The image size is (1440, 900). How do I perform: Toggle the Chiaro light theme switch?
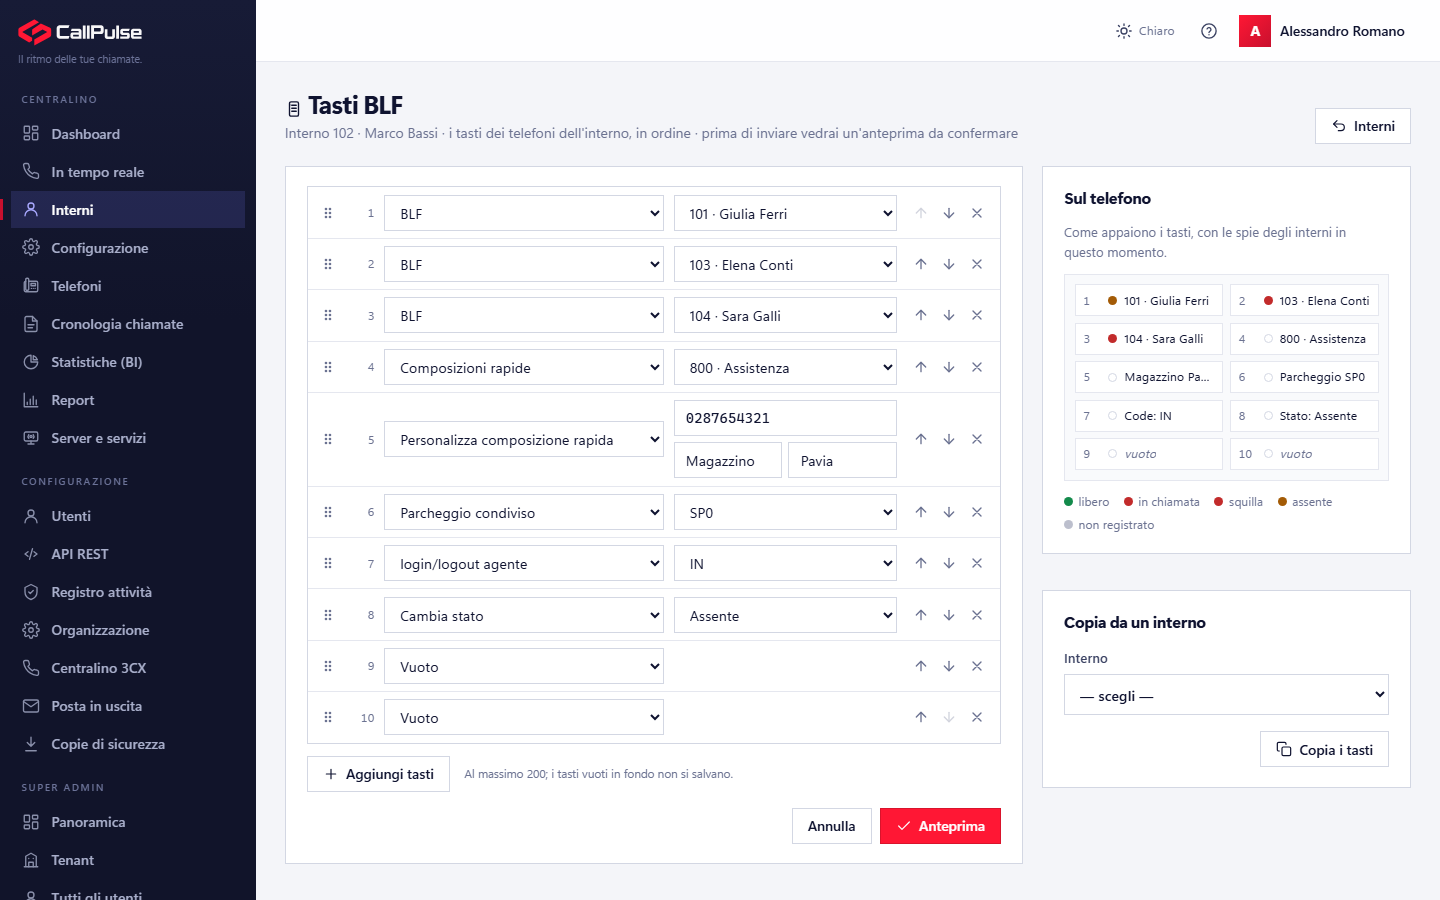1145,31
